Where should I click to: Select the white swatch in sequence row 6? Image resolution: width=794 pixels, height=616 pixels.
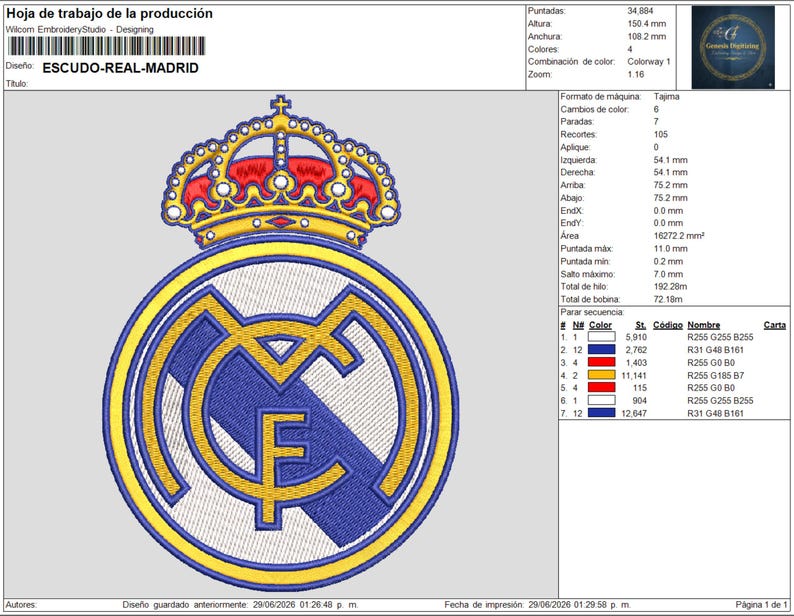click(x=601, y=400)
